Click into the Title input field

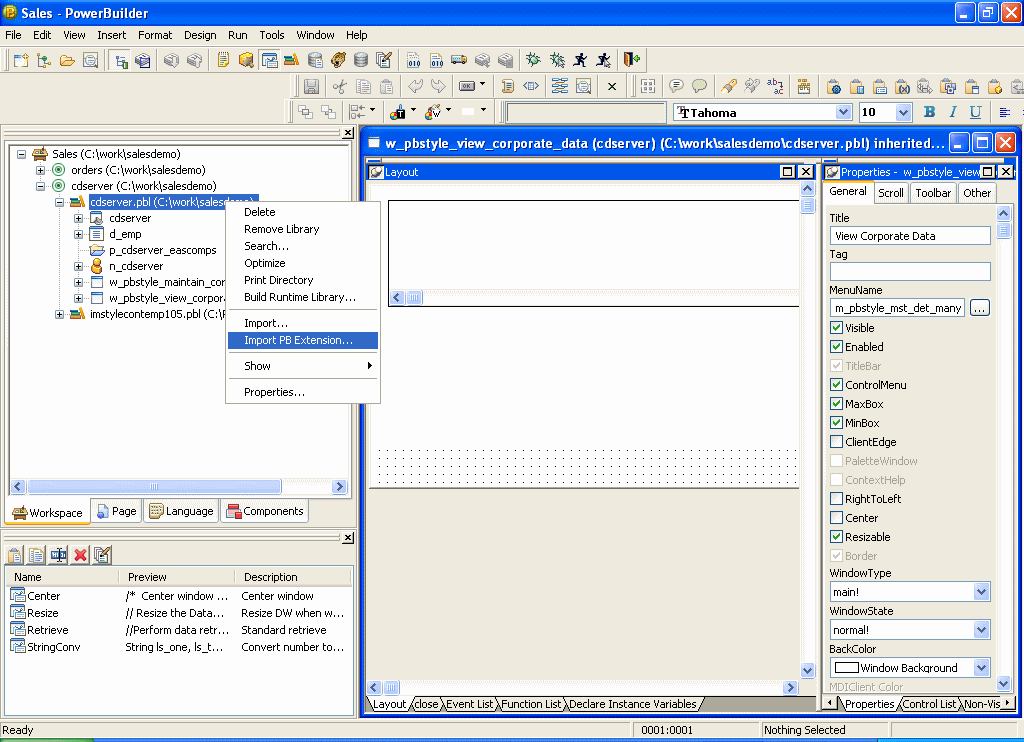(910, 236)
